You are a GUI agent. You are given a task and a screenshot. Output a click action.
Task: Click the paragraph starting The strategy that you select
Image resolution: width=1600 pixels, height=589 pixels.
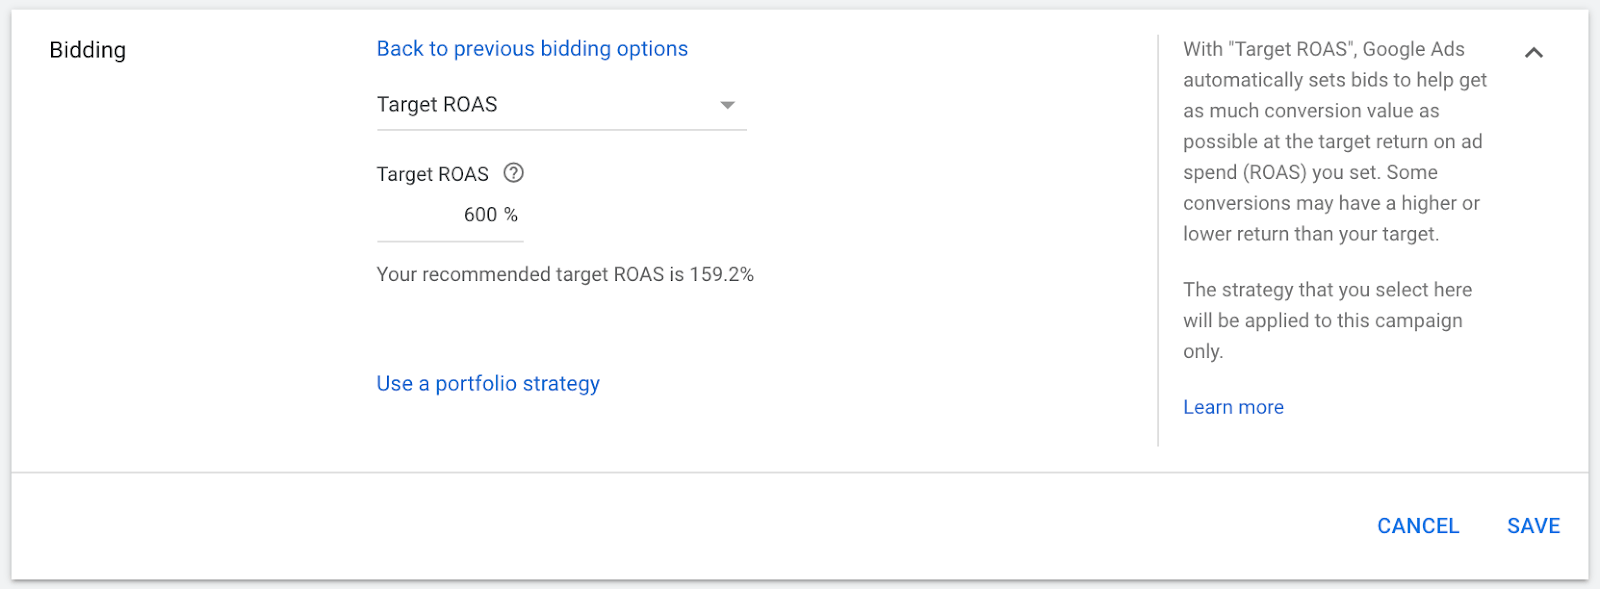tap(1327, 320)
